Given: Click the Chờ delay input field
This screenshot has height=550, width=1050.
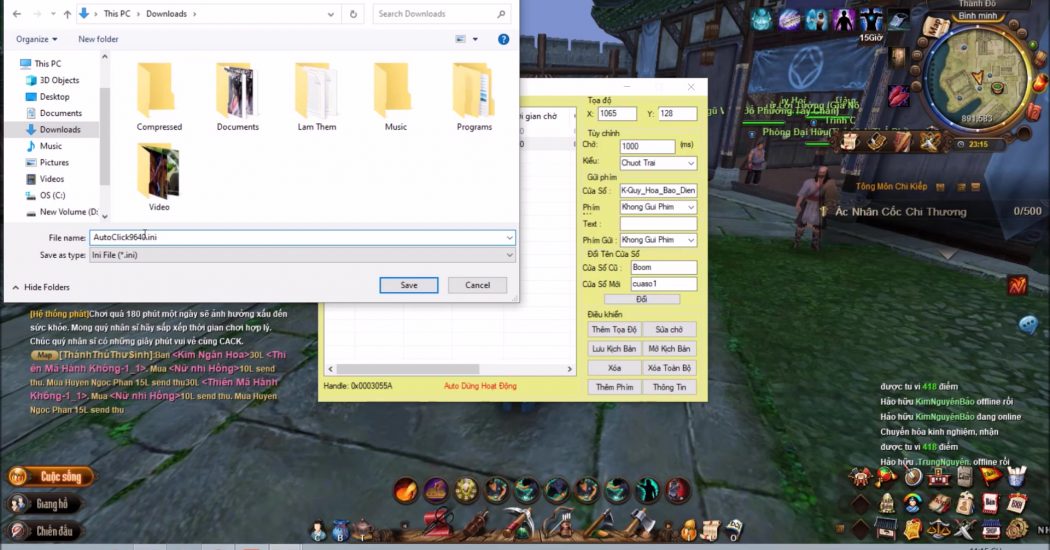Looking at the screenshot, I should [647, 146].
